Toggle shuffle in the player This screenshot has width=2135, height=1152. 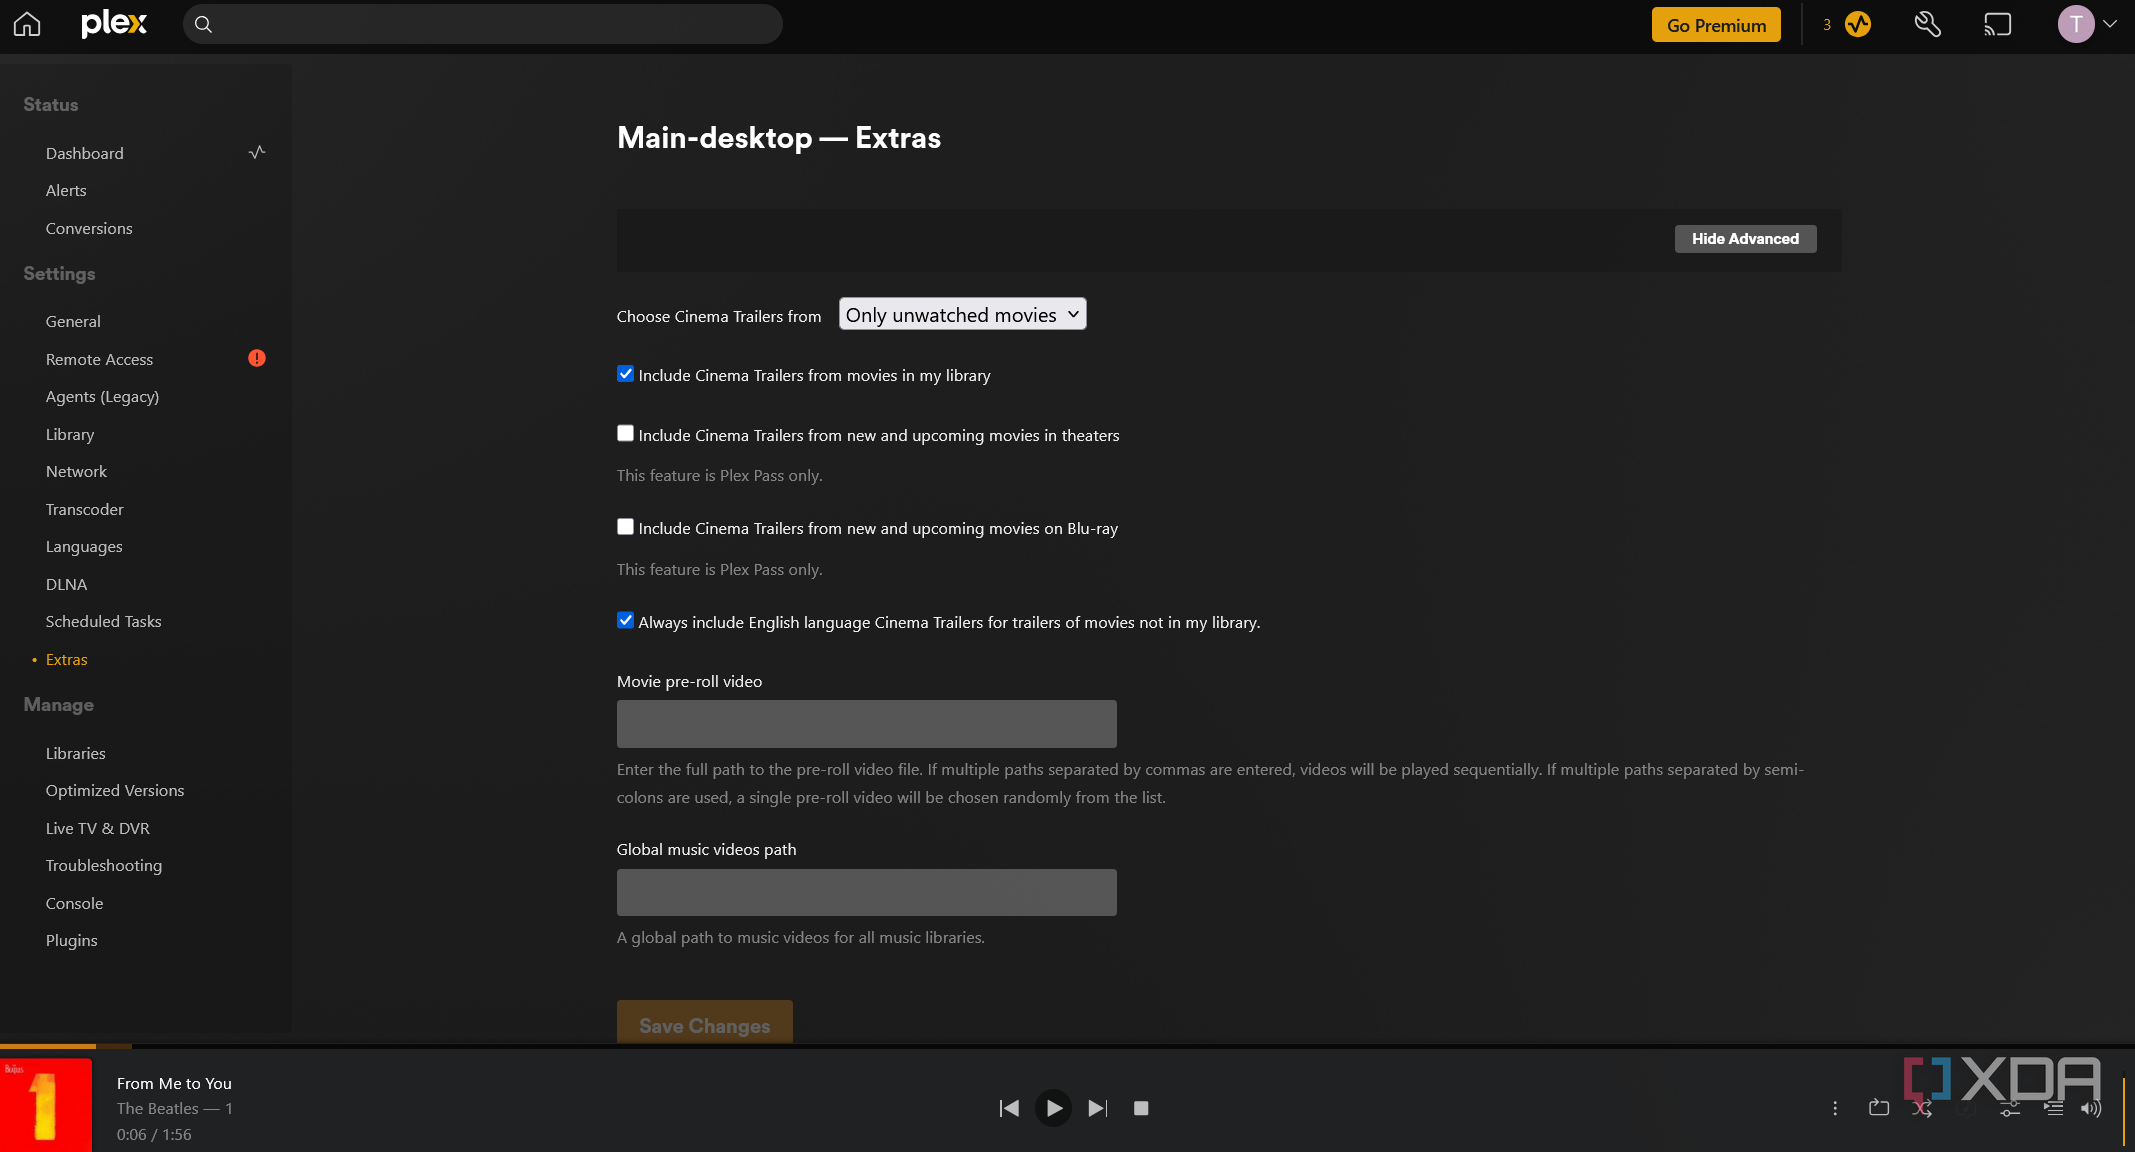pyautogui.click(x=1922, y=1108)
